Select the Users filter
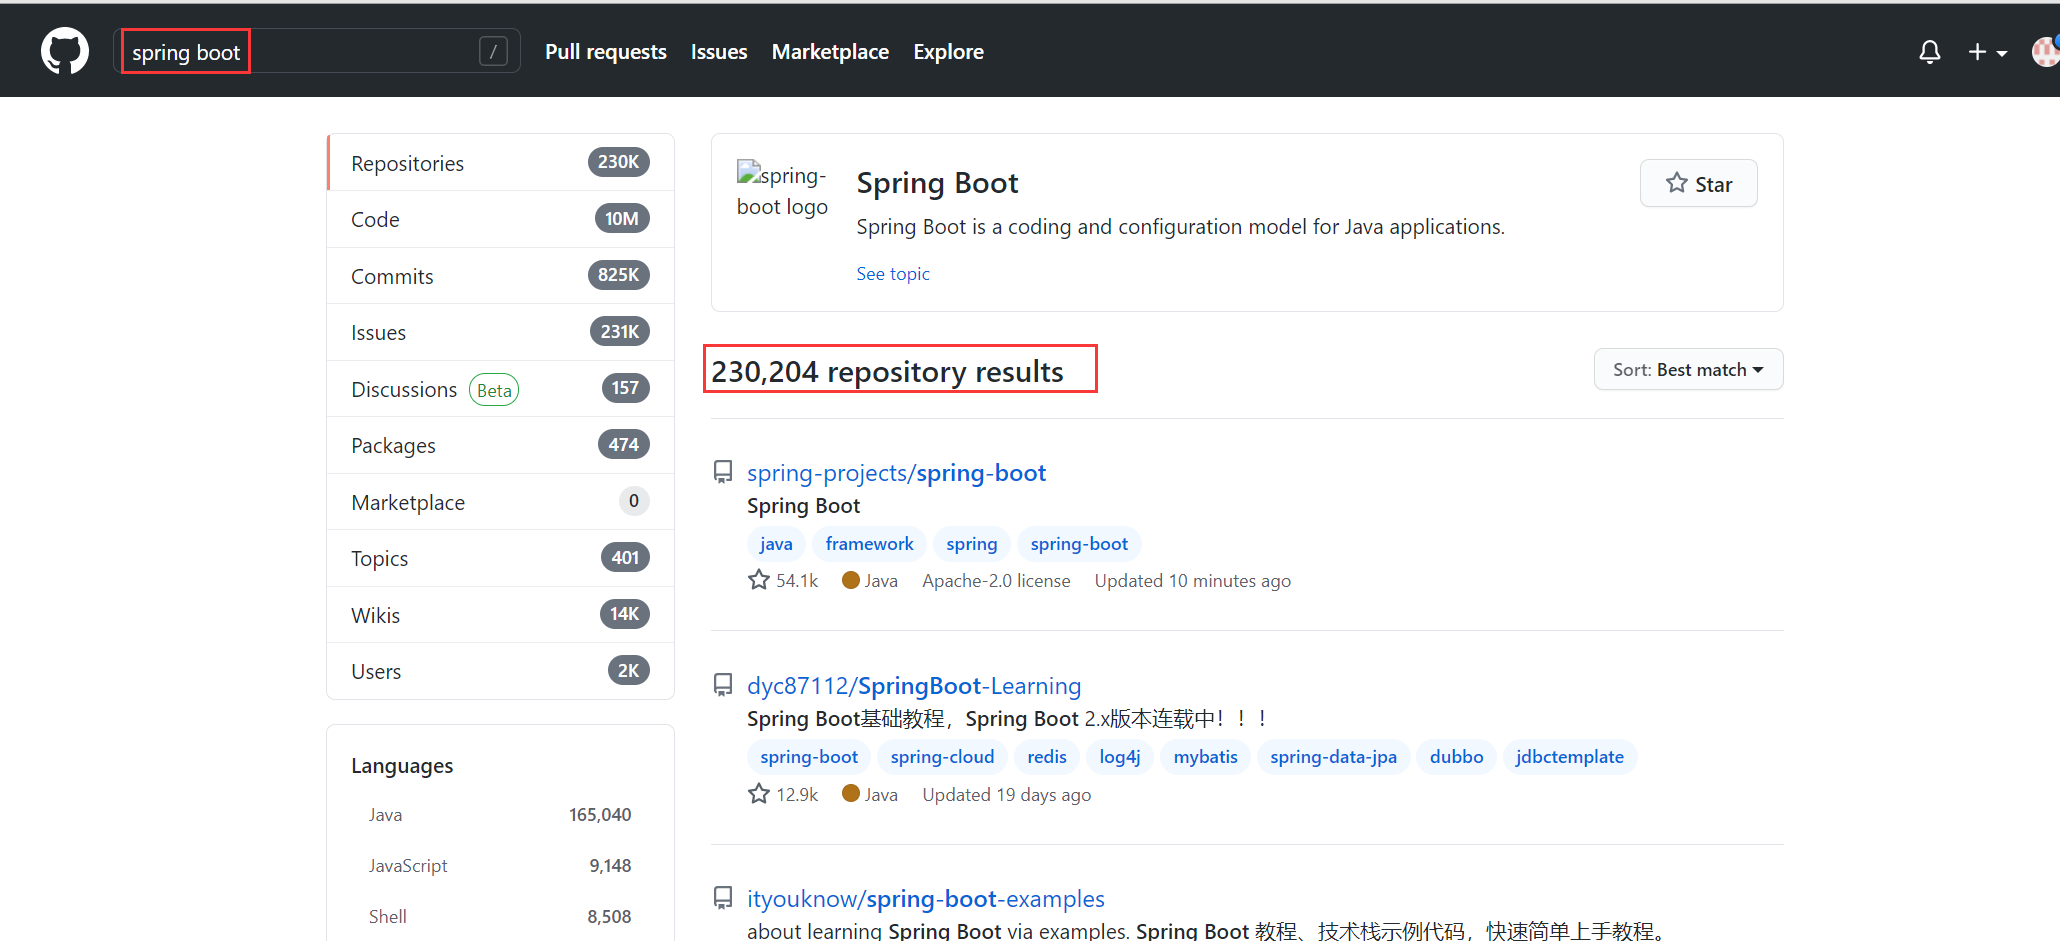The width and height of the screenshot is (2060, 941). pyautogui.click(x=500, y=671)
